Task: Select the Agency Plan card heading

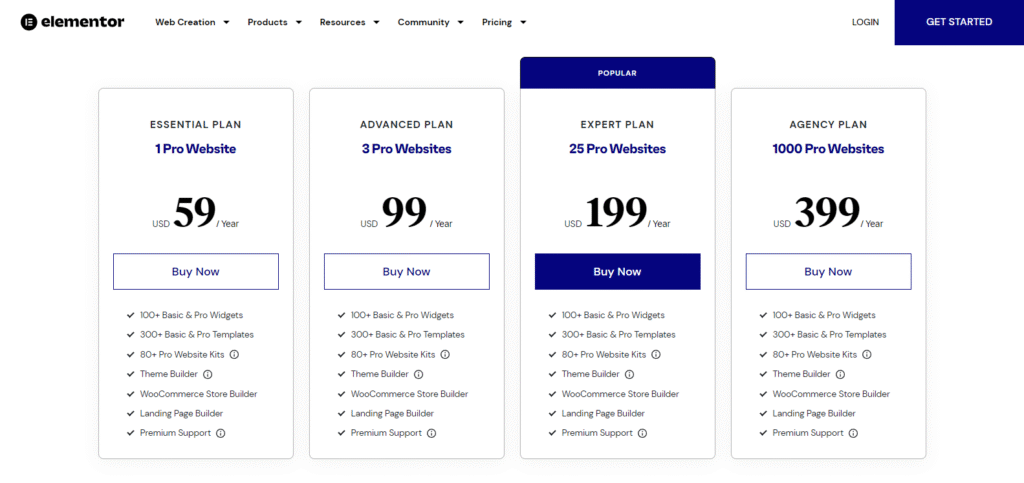Action: tap(828, 125)
